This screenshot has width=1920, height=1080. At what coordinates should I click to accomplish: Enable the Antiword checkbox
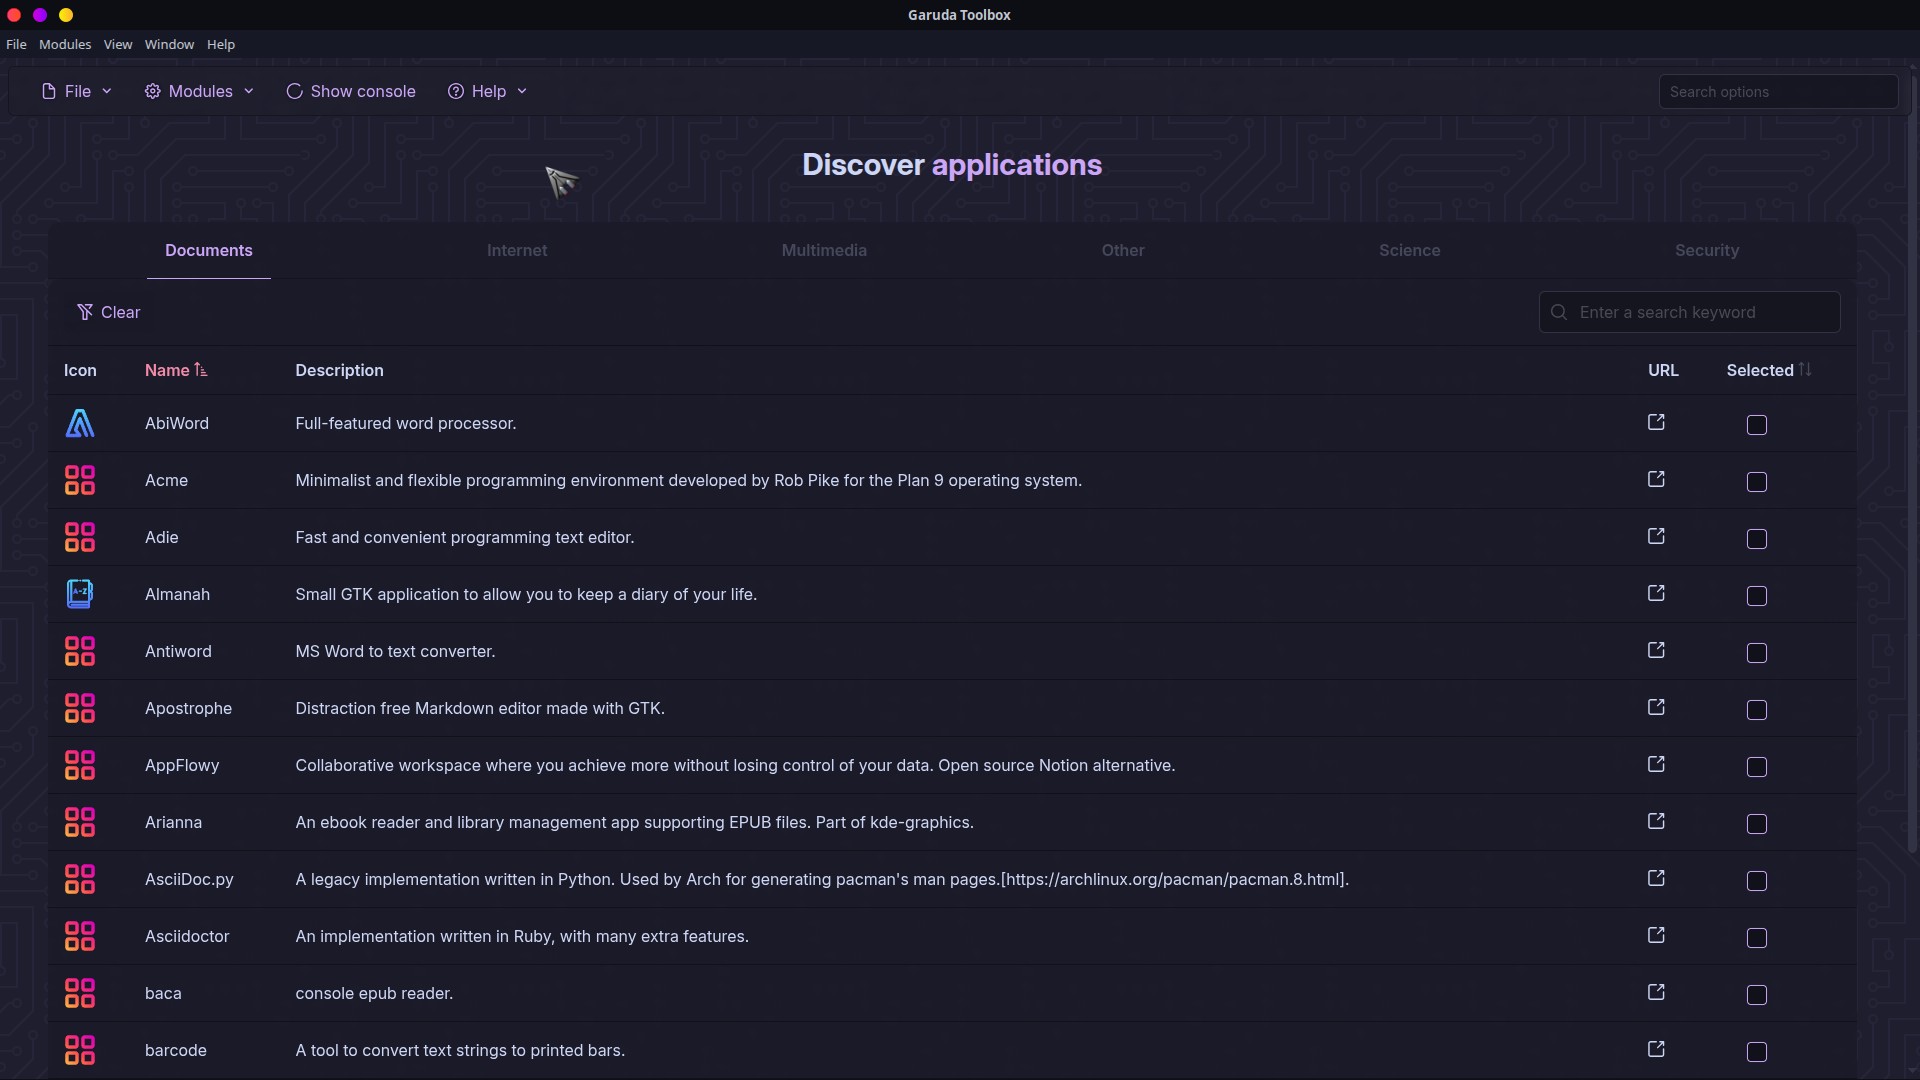1757,653
